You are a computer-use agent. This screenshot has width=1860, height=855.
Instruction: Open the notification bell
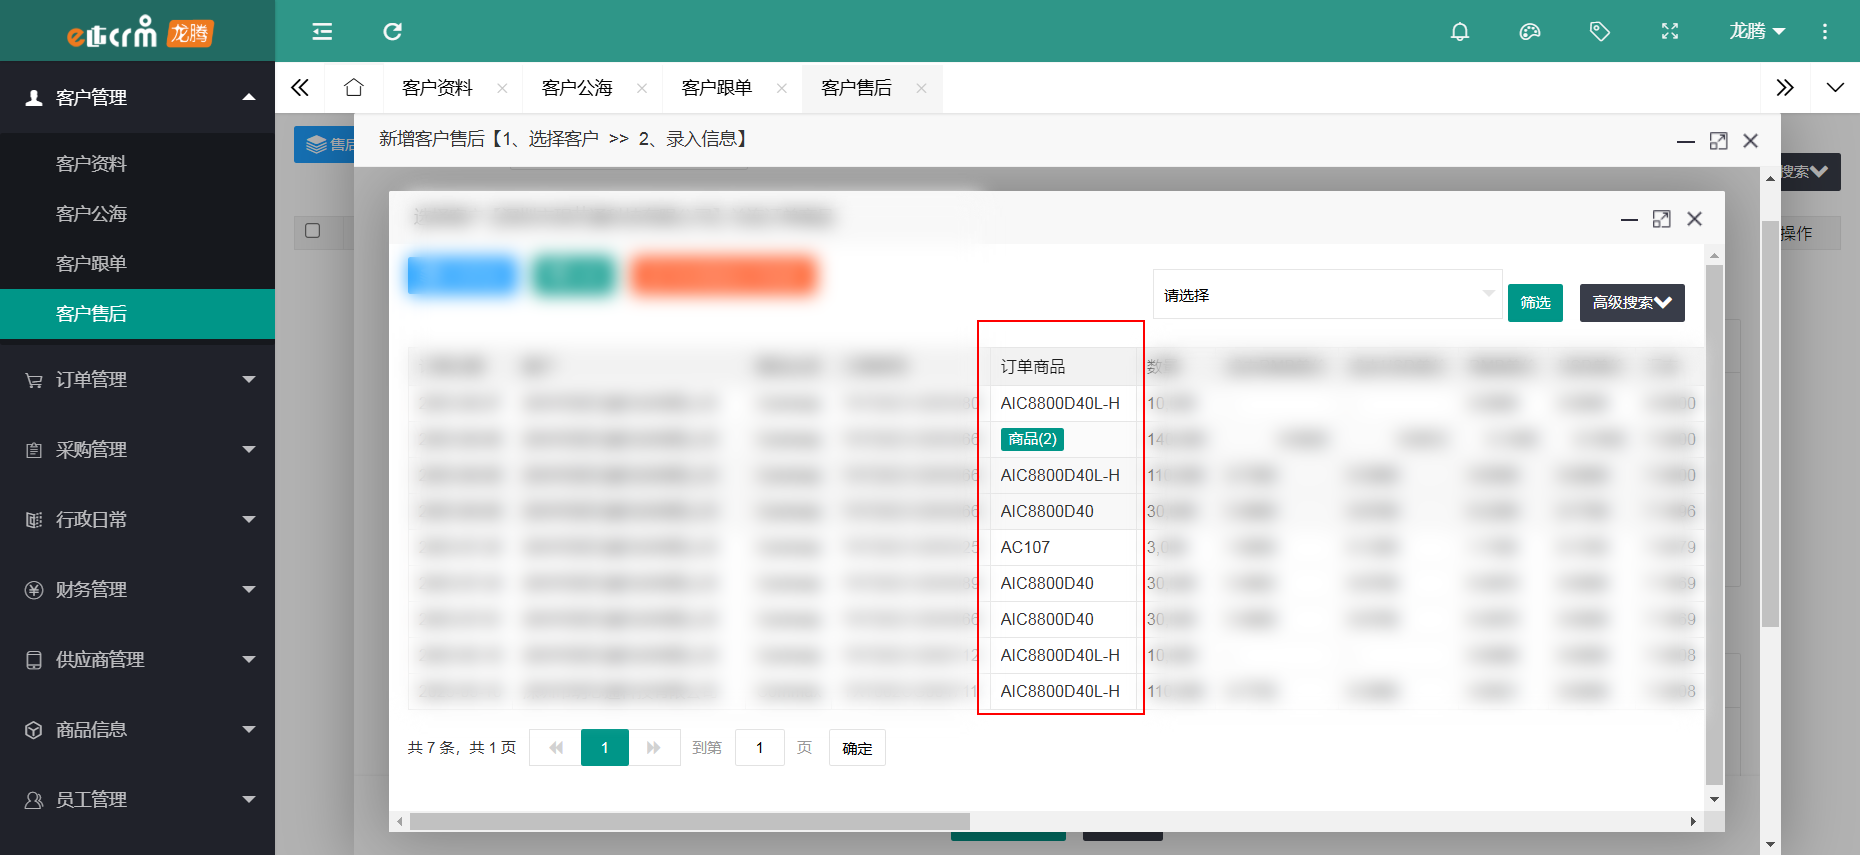pos(1459,32)
